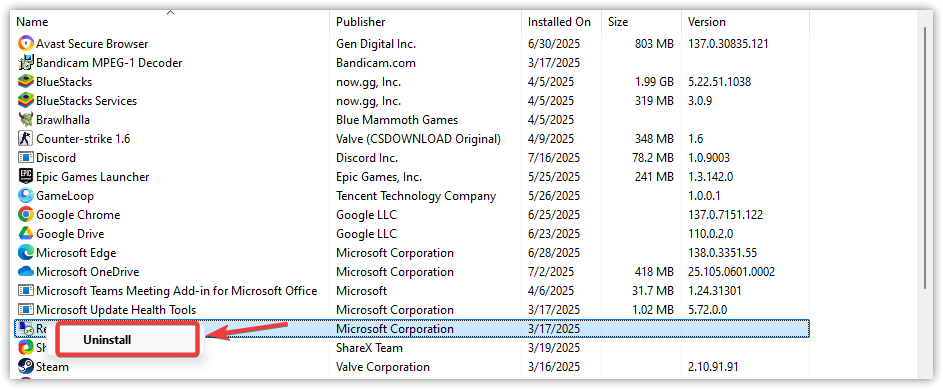This screenshot has height=389, width=943.
Task: Click publisher Blue Mammoth Games
Action: point(397,120)
